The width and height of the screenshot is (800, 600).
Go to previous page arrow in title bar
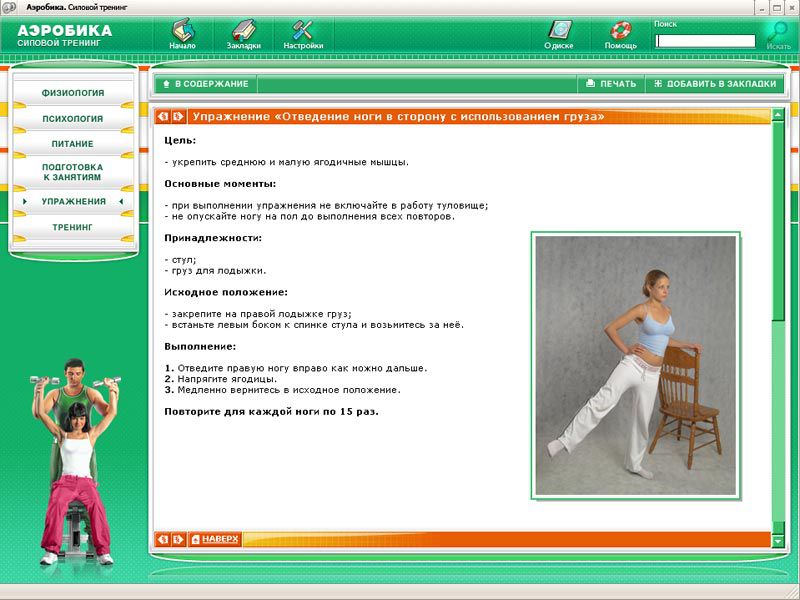pos(164,117)
